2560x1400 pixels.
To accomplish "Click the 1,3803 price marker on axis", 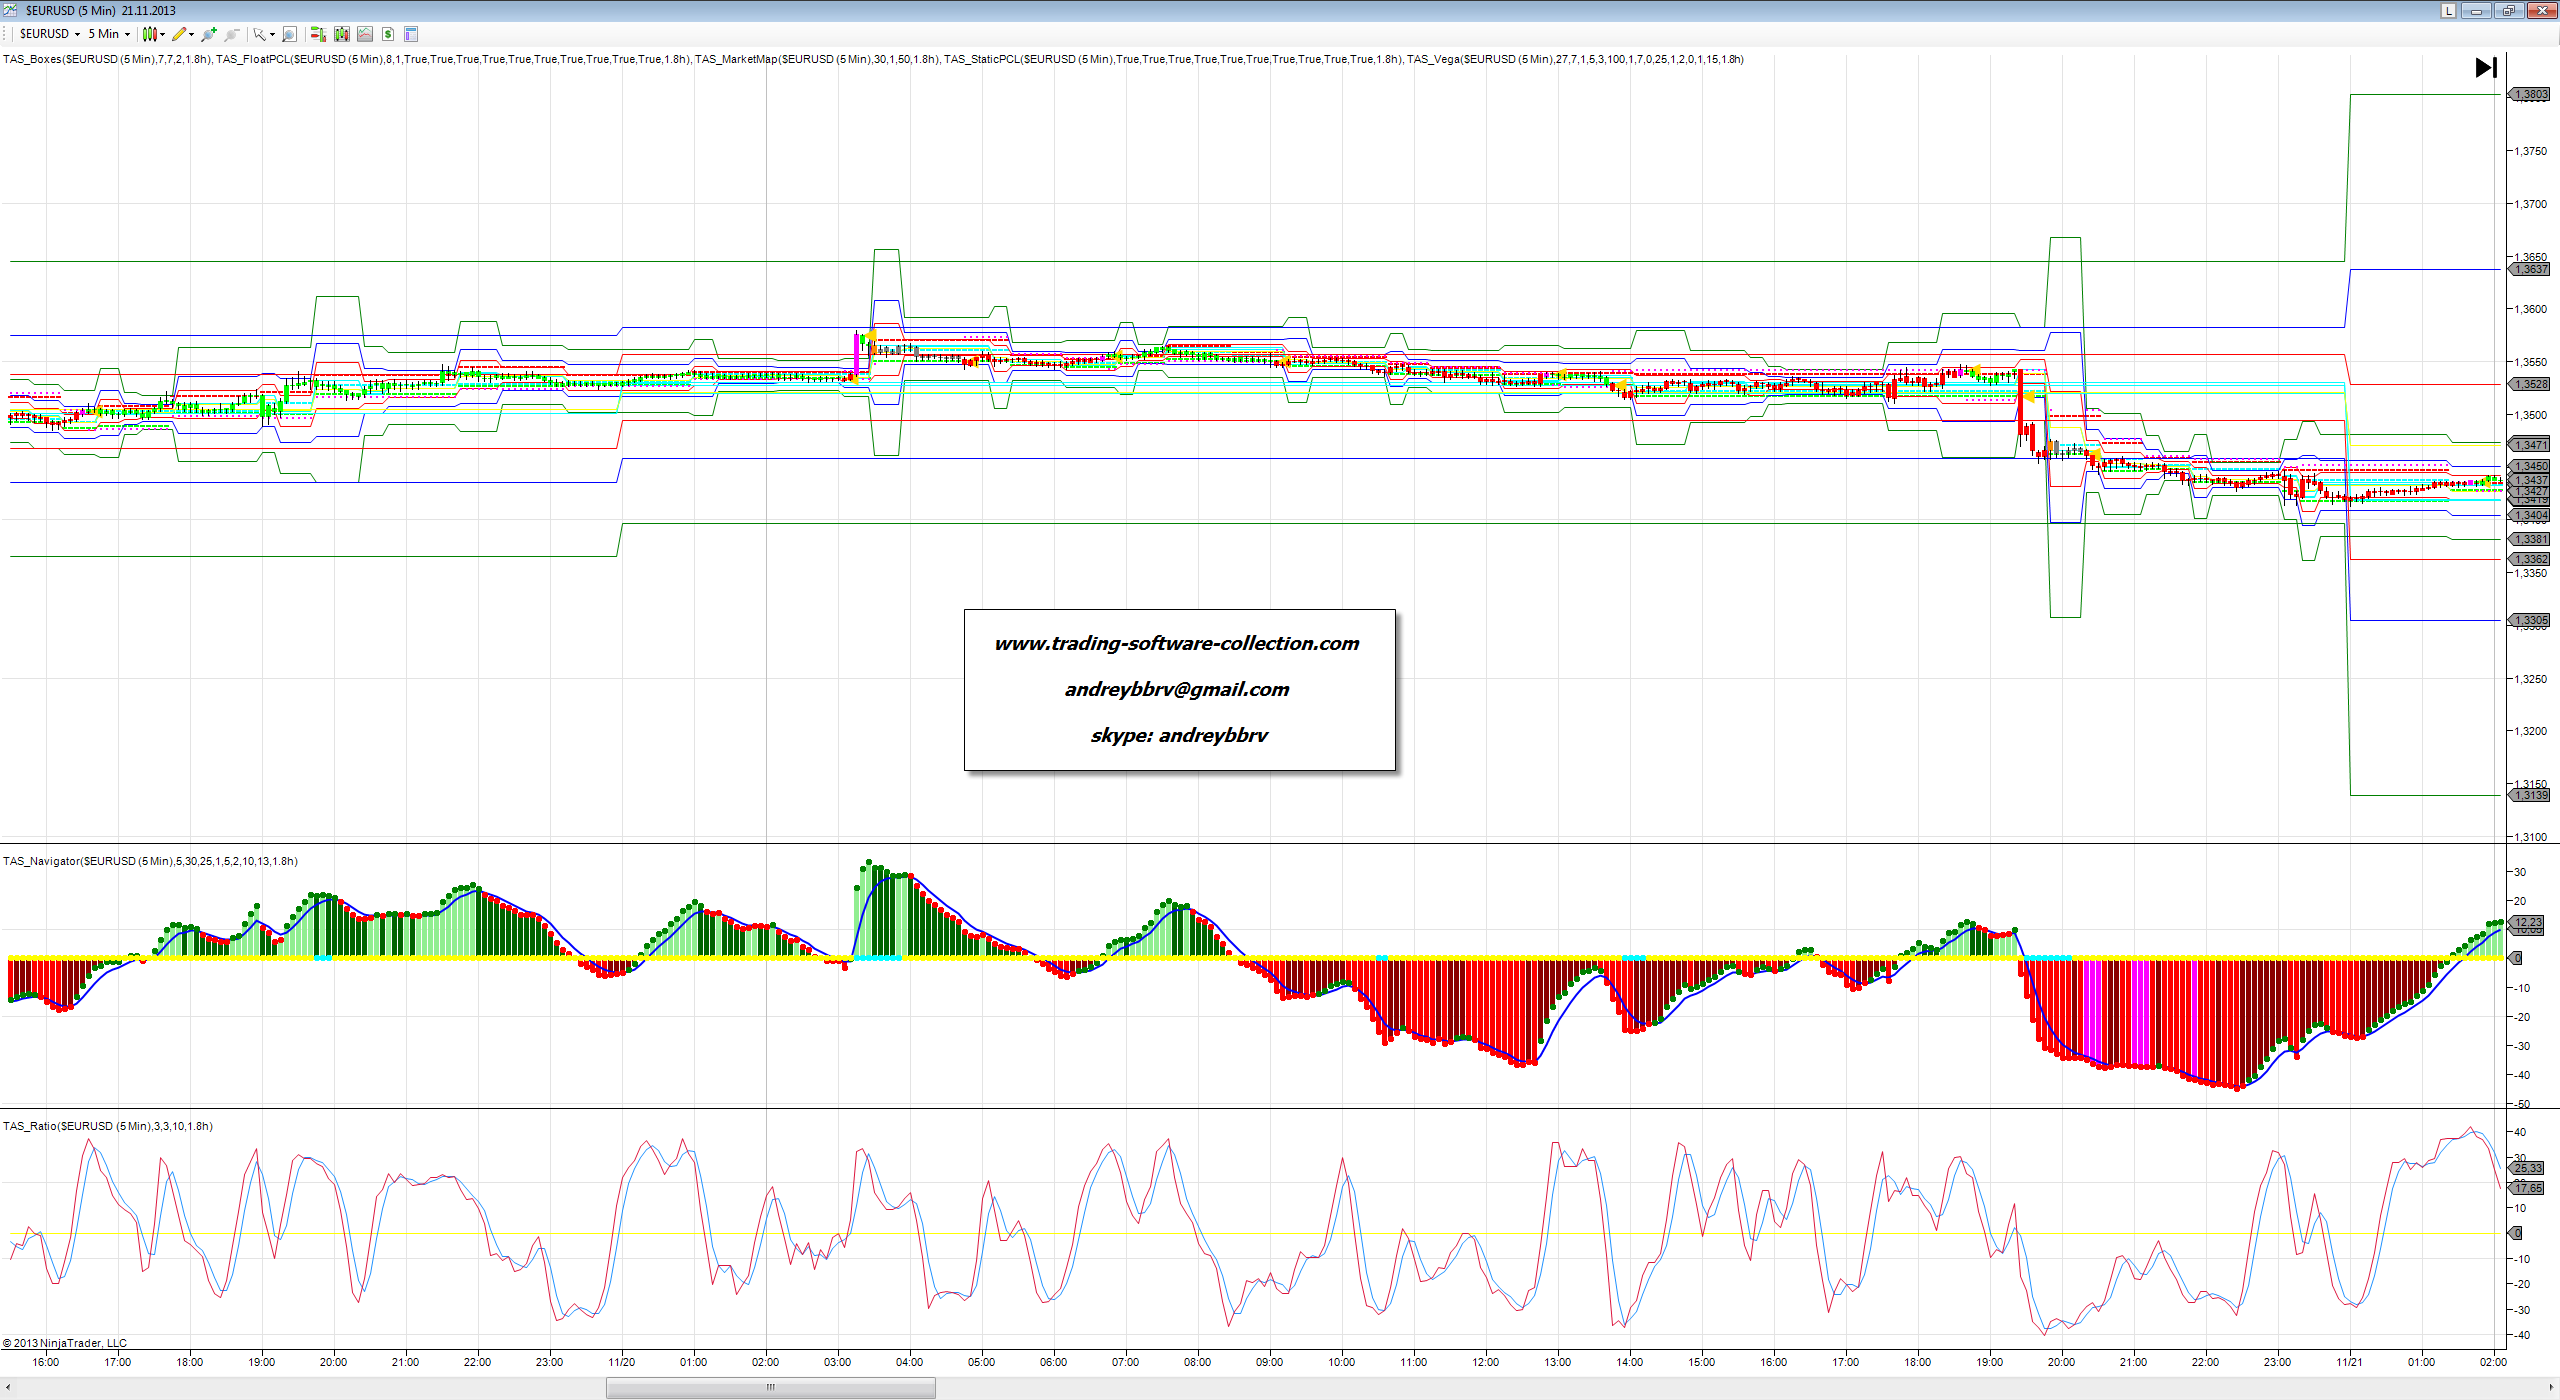I will pos(2531,95).
